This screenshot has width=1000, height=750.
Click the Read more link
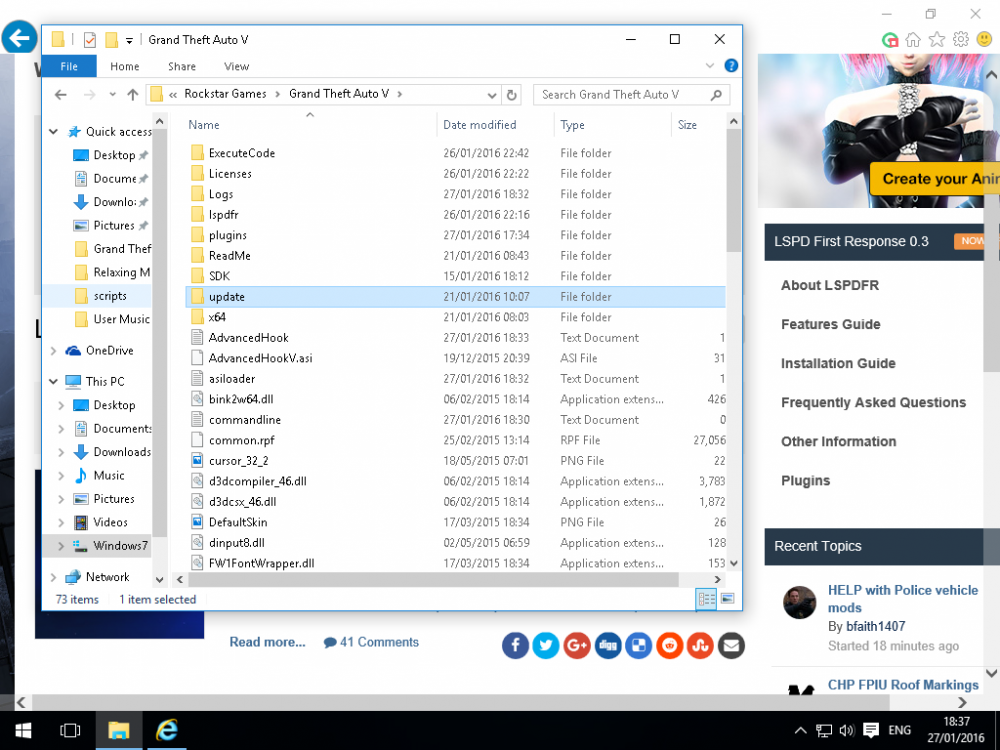click(x=267, y=642)
